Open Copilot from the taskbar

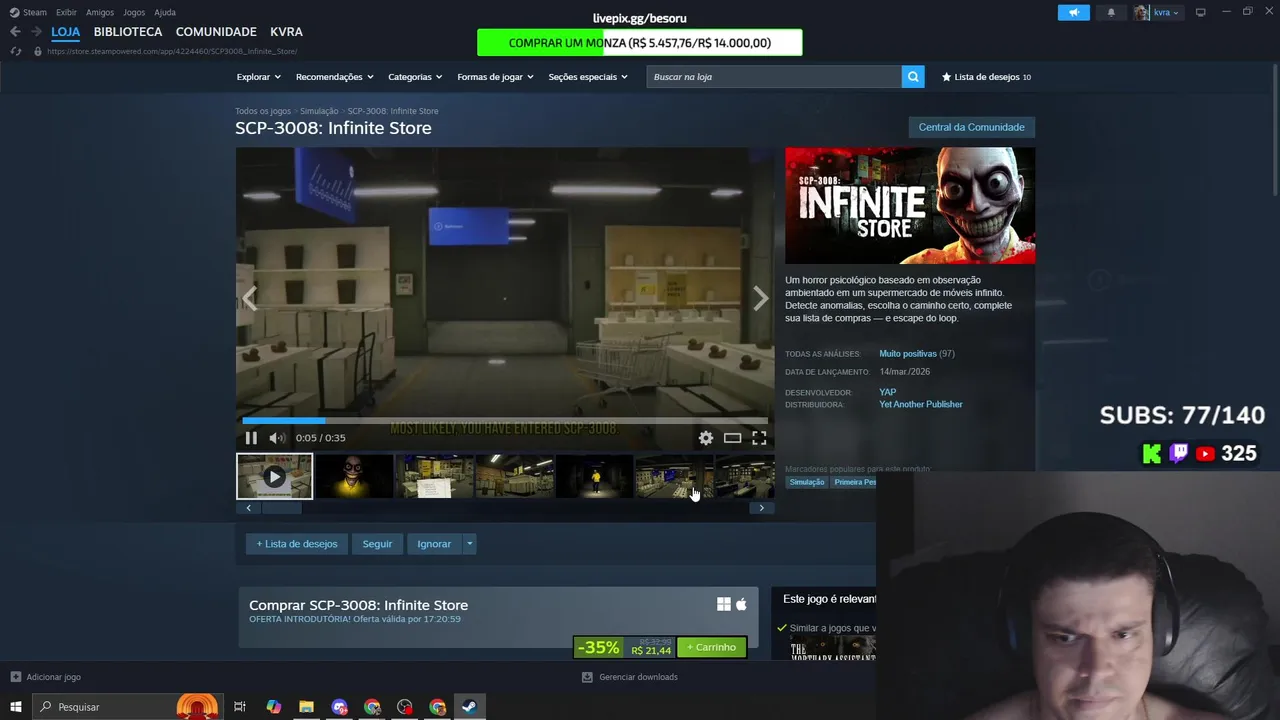pyautogui.click(x=273, y=707)
